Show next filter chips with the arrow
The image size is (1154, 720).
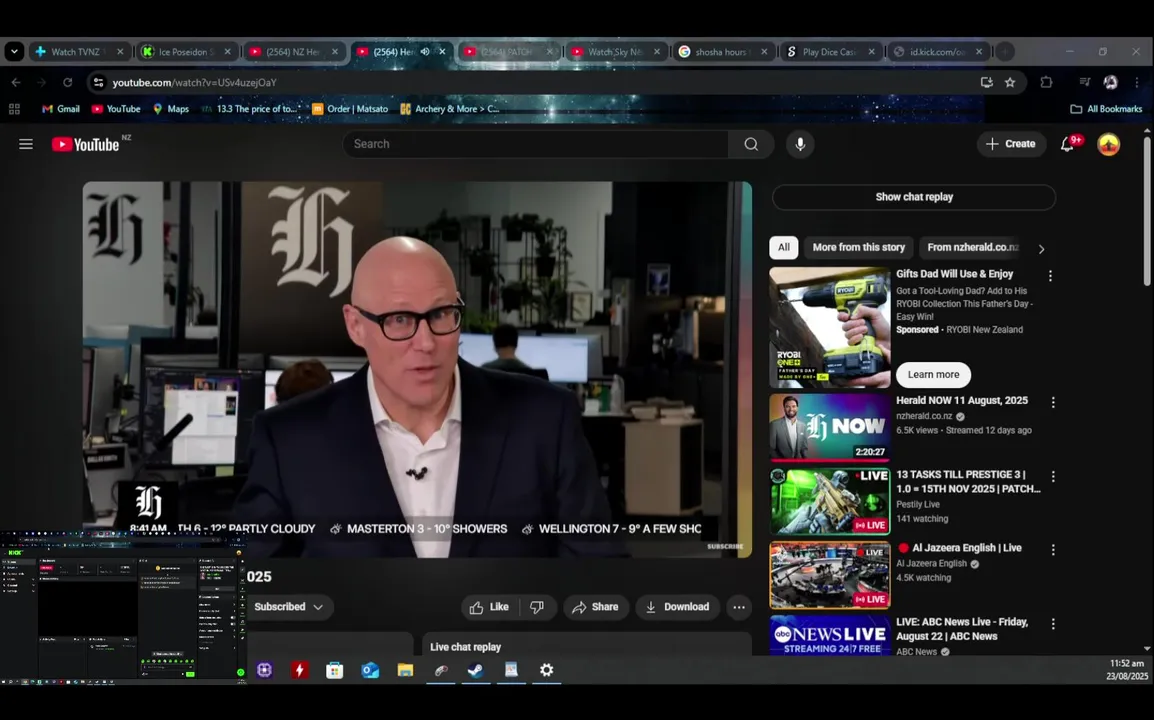(1041, 249)
